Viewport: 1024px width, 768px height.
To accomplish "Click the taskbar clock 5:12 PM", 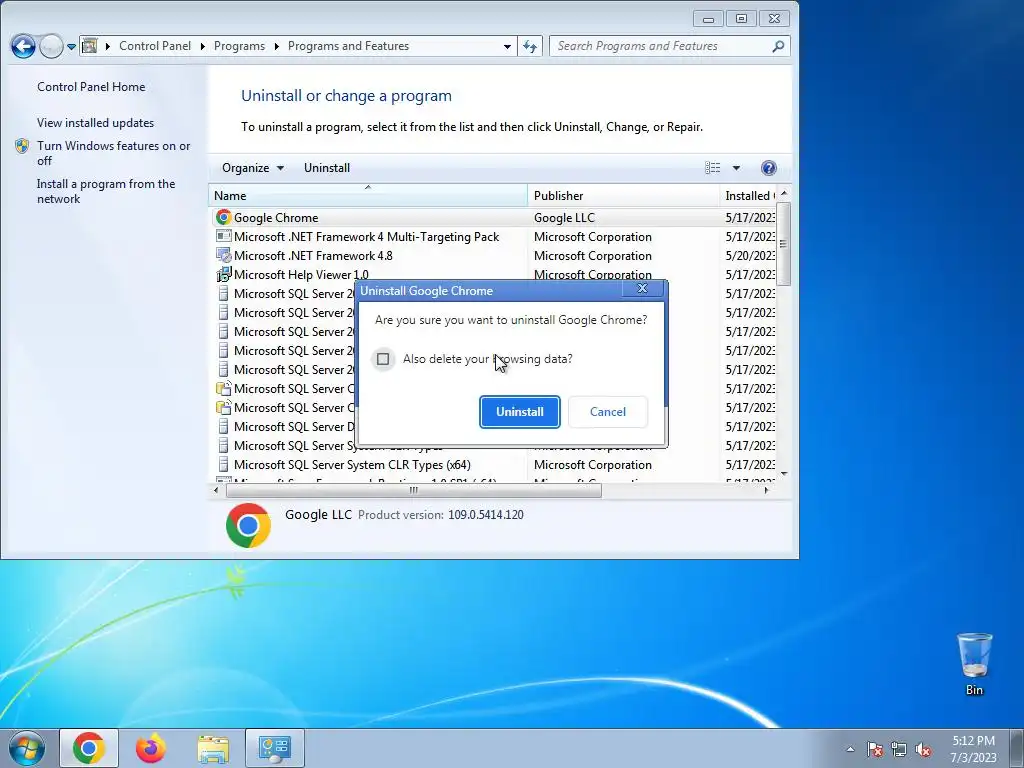I will coord(973,749).
